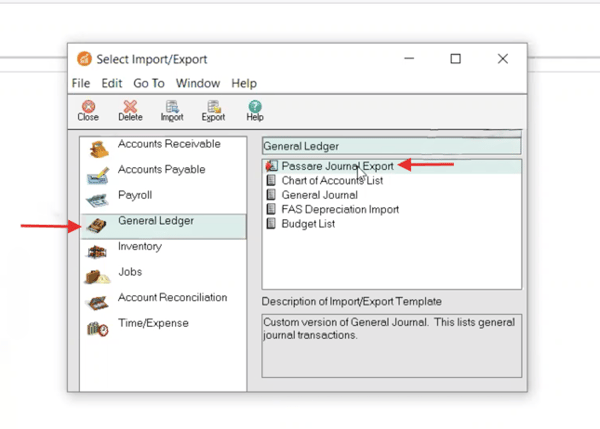Select Budget List template row
Image resolution: width=600 pixels, height=429 pixels.
392,224
